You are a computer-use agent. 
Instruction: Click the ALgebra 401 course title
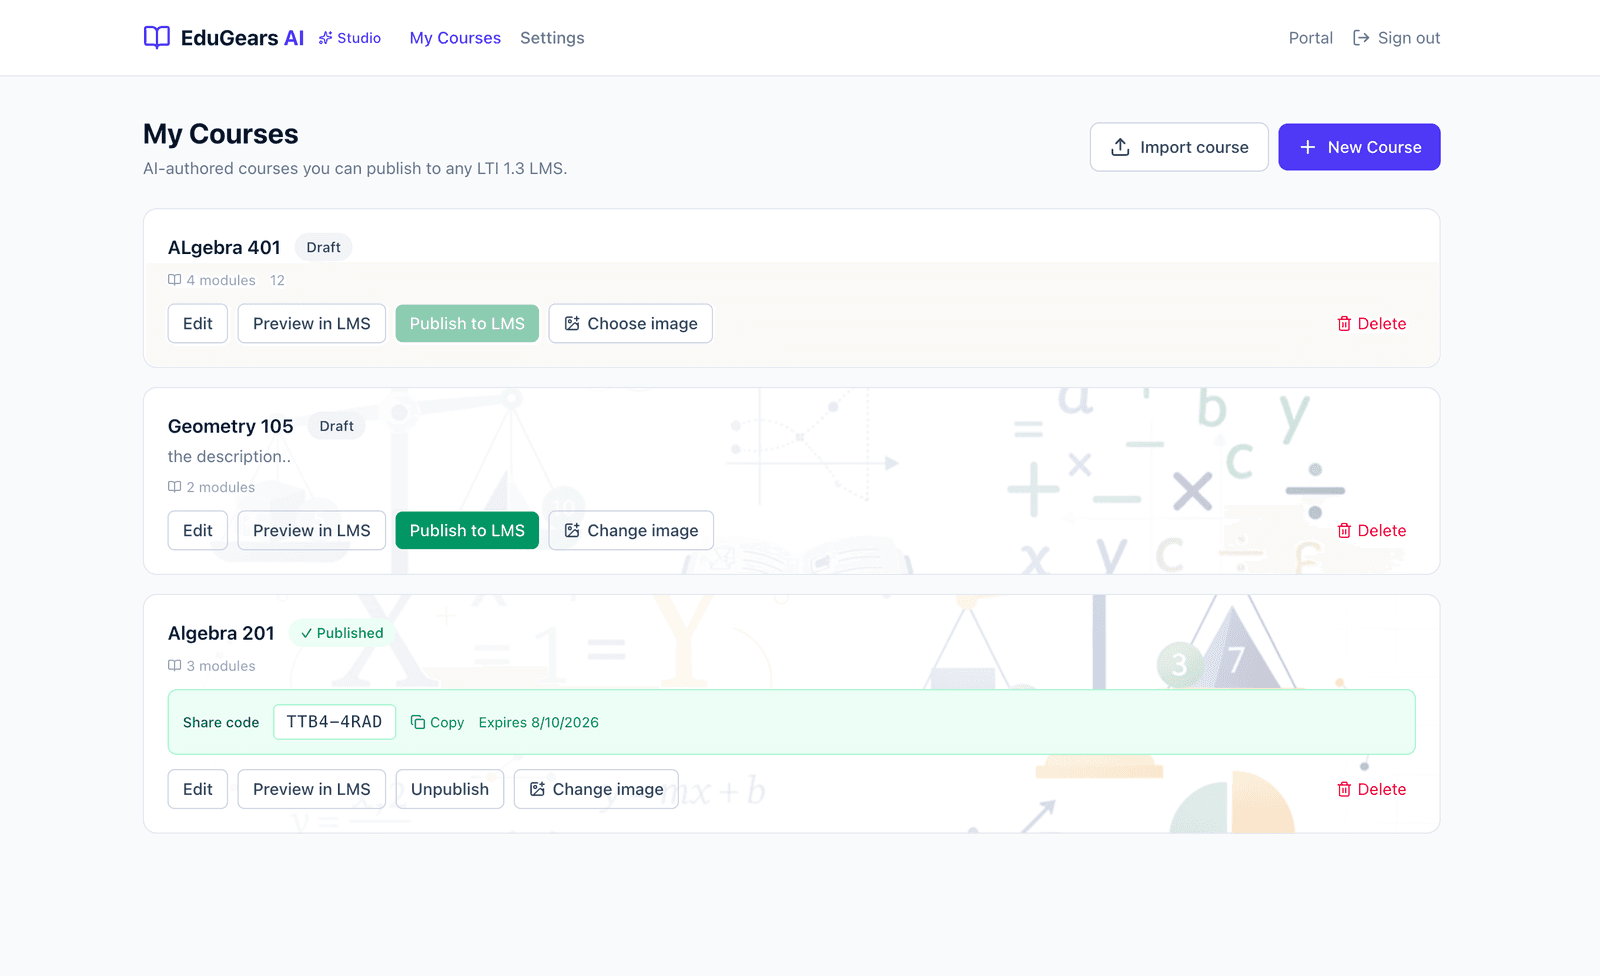[x=224, y=248]
